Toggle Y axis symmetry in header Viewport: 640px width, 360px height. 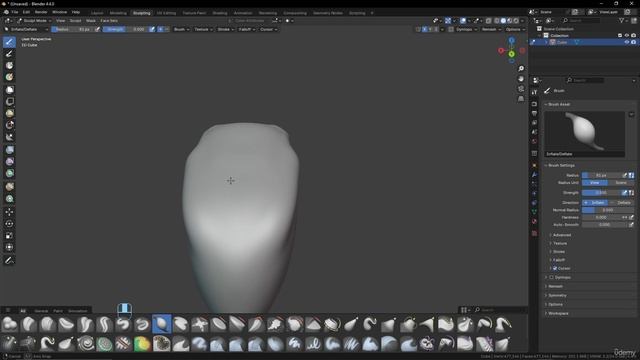431,29
